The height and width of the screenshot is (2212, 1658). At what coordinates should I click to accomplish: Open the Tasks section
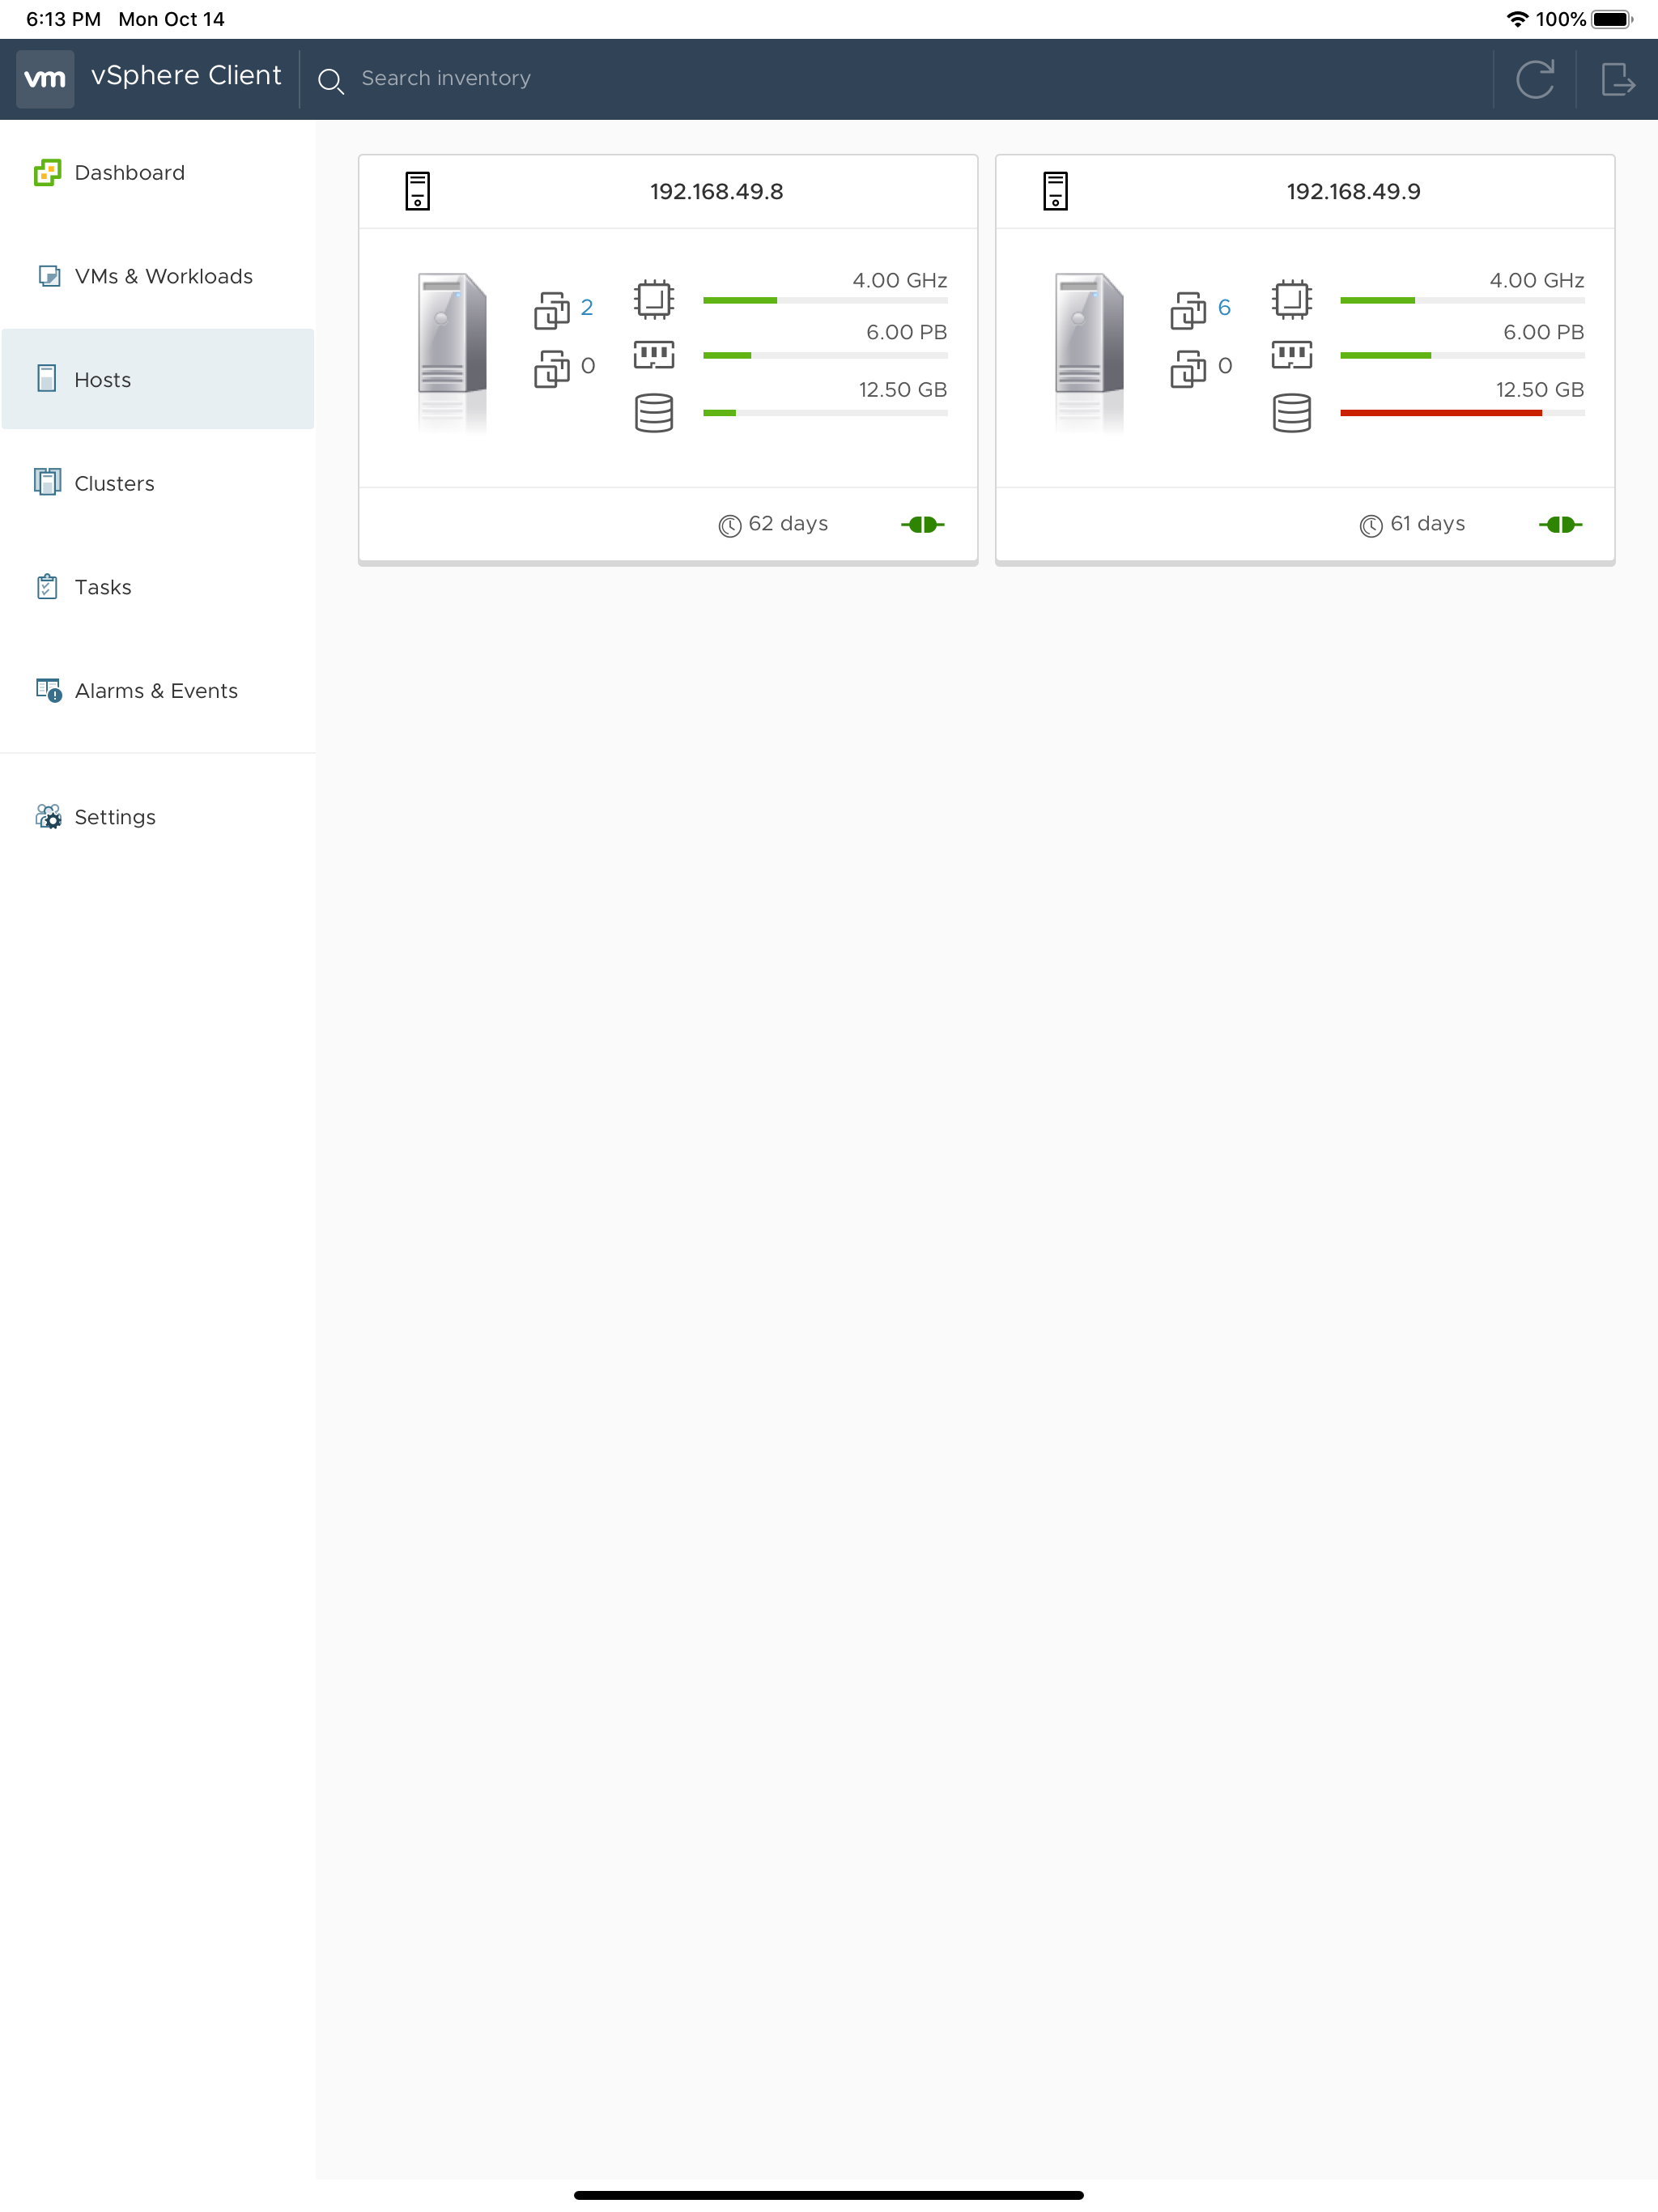[x=102, y=587]
